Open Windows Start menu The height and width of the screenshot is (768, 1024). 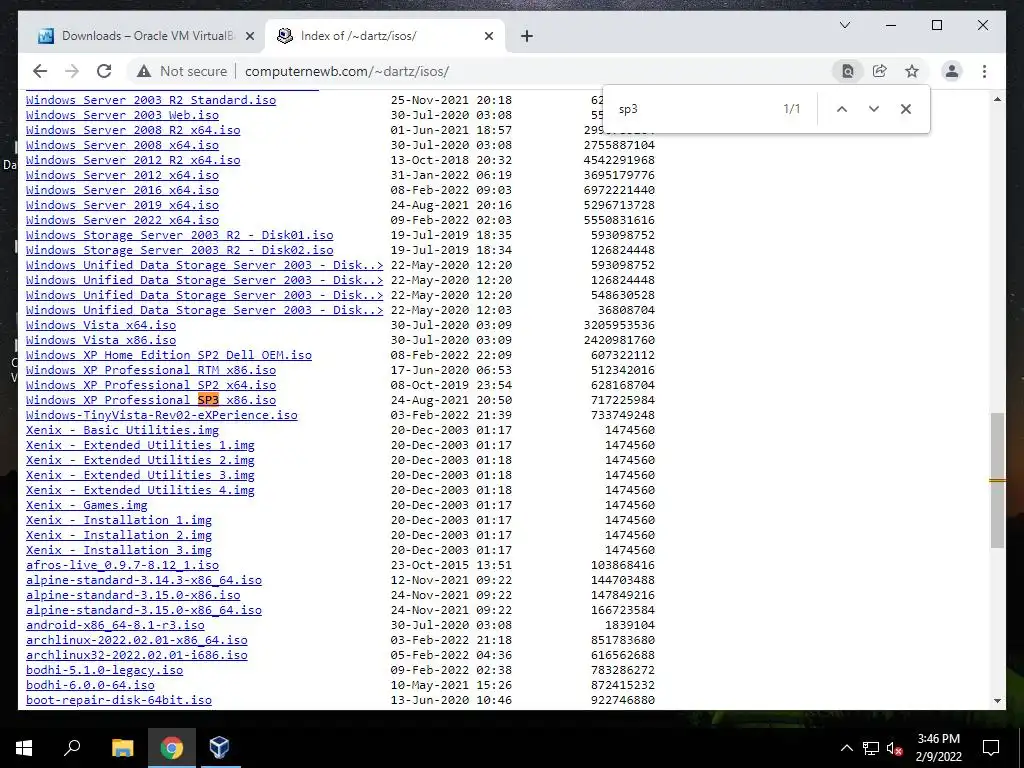pos(24,748)
